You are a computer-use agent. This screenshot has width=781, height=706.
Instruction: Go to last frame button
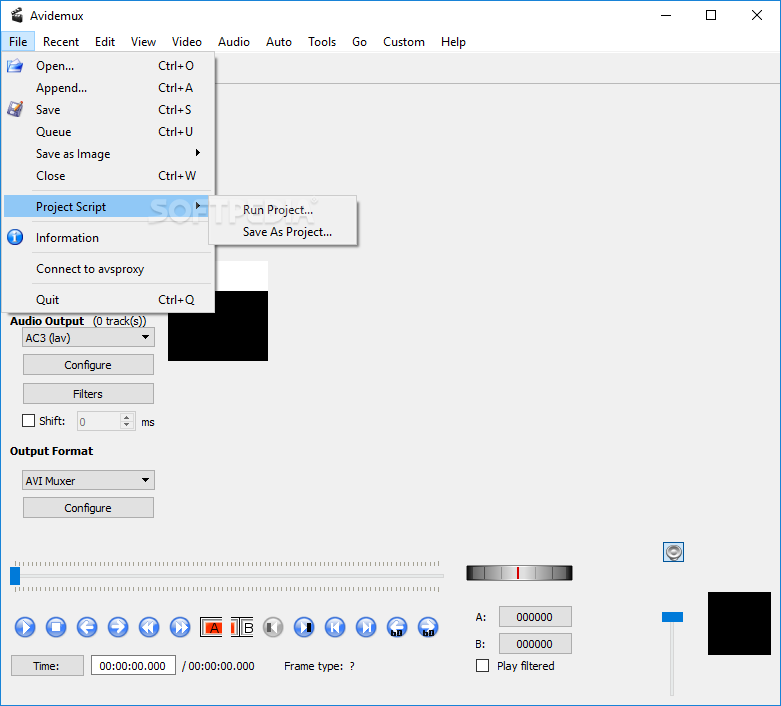366,627
